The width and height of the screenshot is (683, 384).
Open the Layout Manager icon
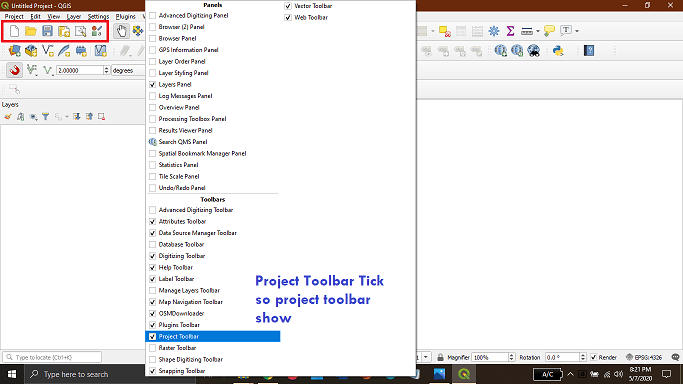click(x=81, y=31)
